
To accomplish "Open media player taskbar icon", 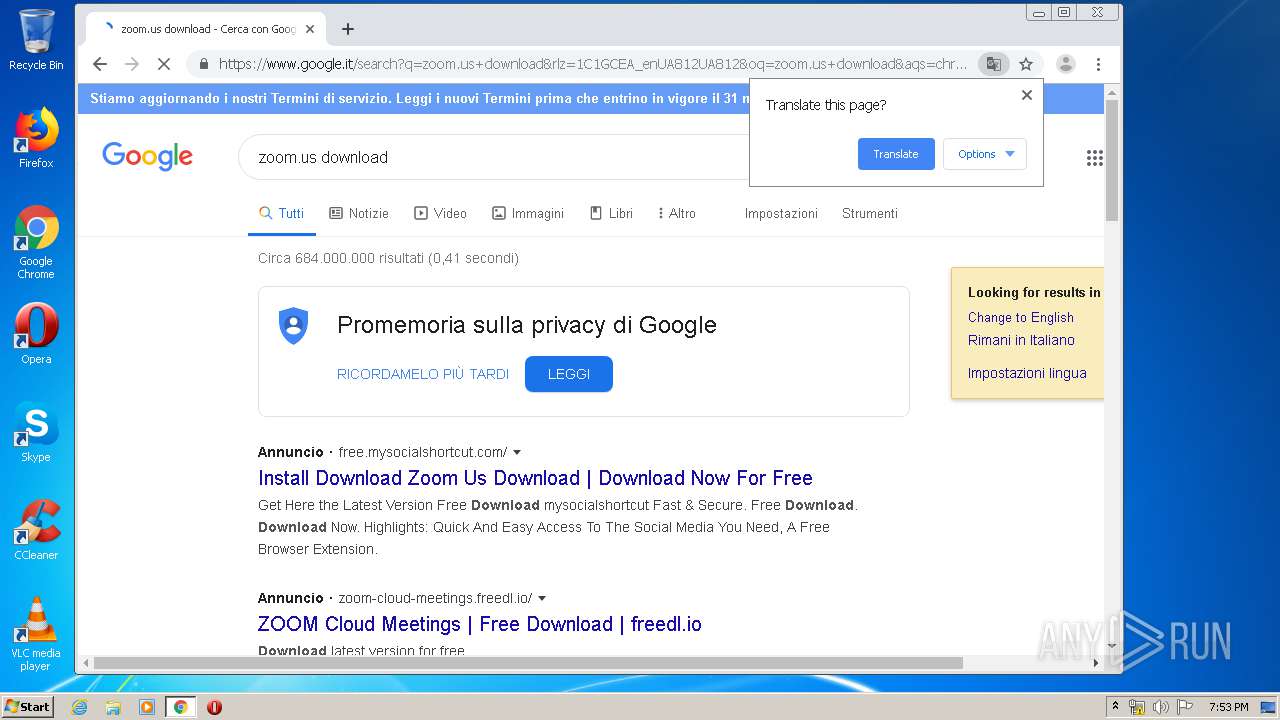I will [x=147, y=707].
